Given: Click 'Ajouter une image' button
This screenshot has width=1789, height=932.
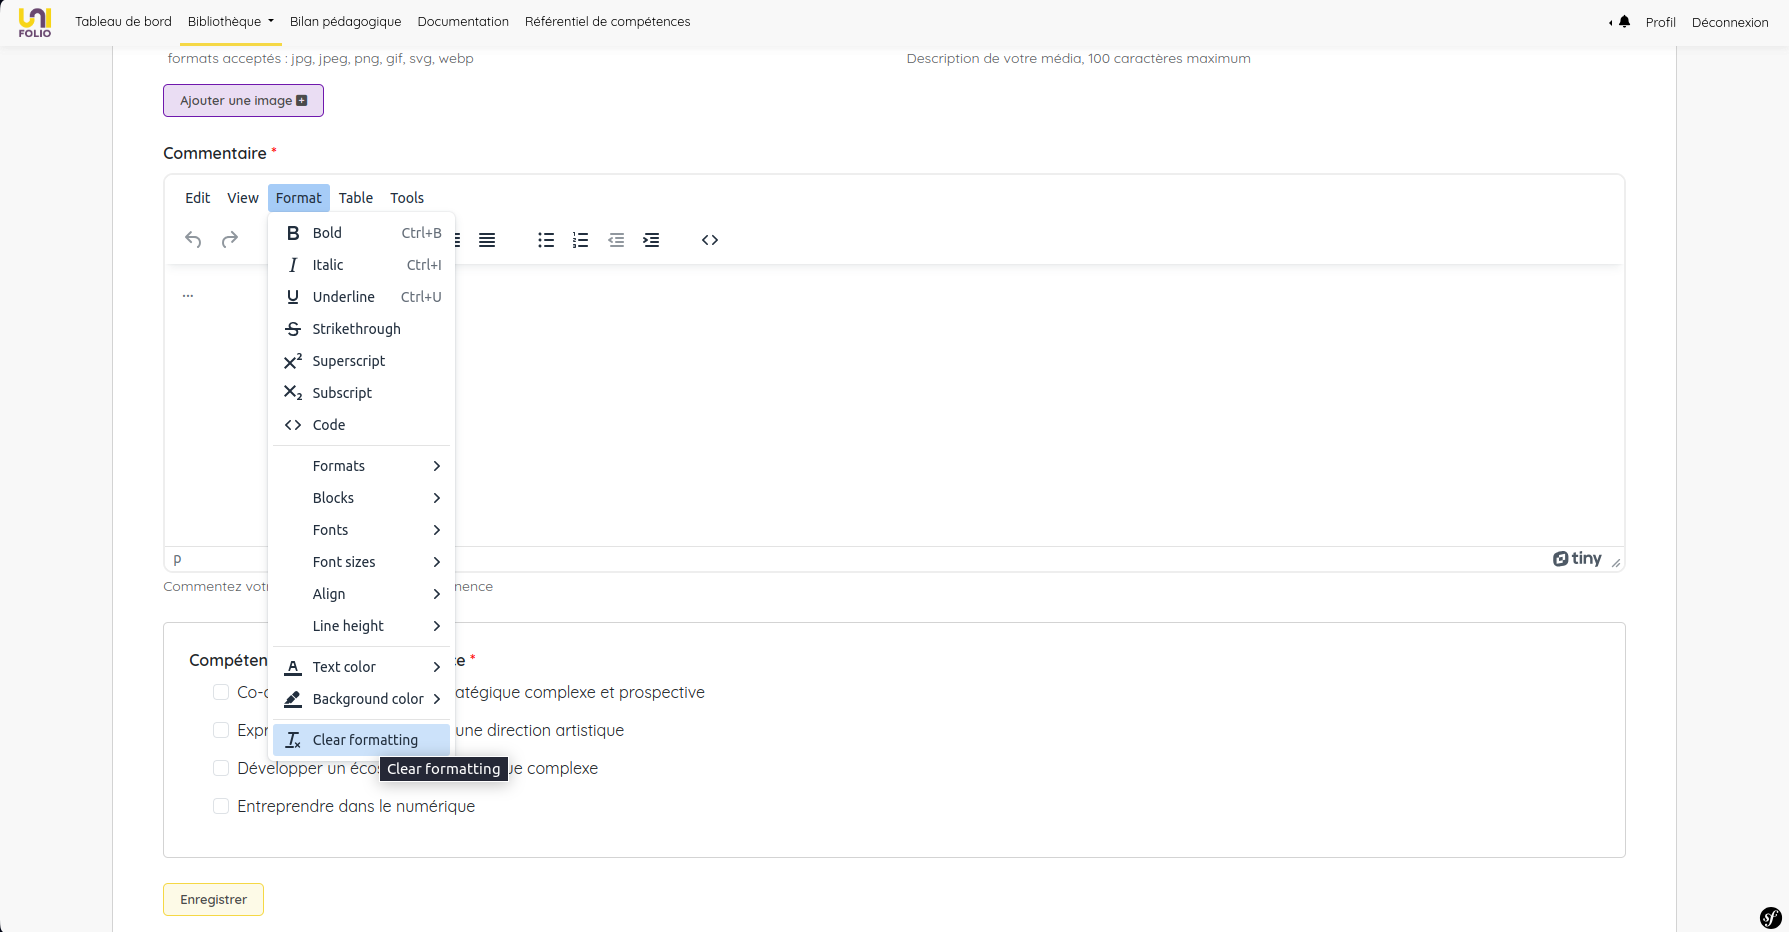Looking at the screenshot, I should click(x=243, y=101).
